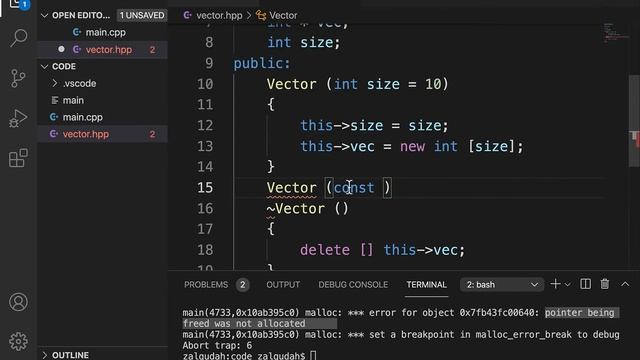Click line number 10 in gutter

[x=205, y=84]
